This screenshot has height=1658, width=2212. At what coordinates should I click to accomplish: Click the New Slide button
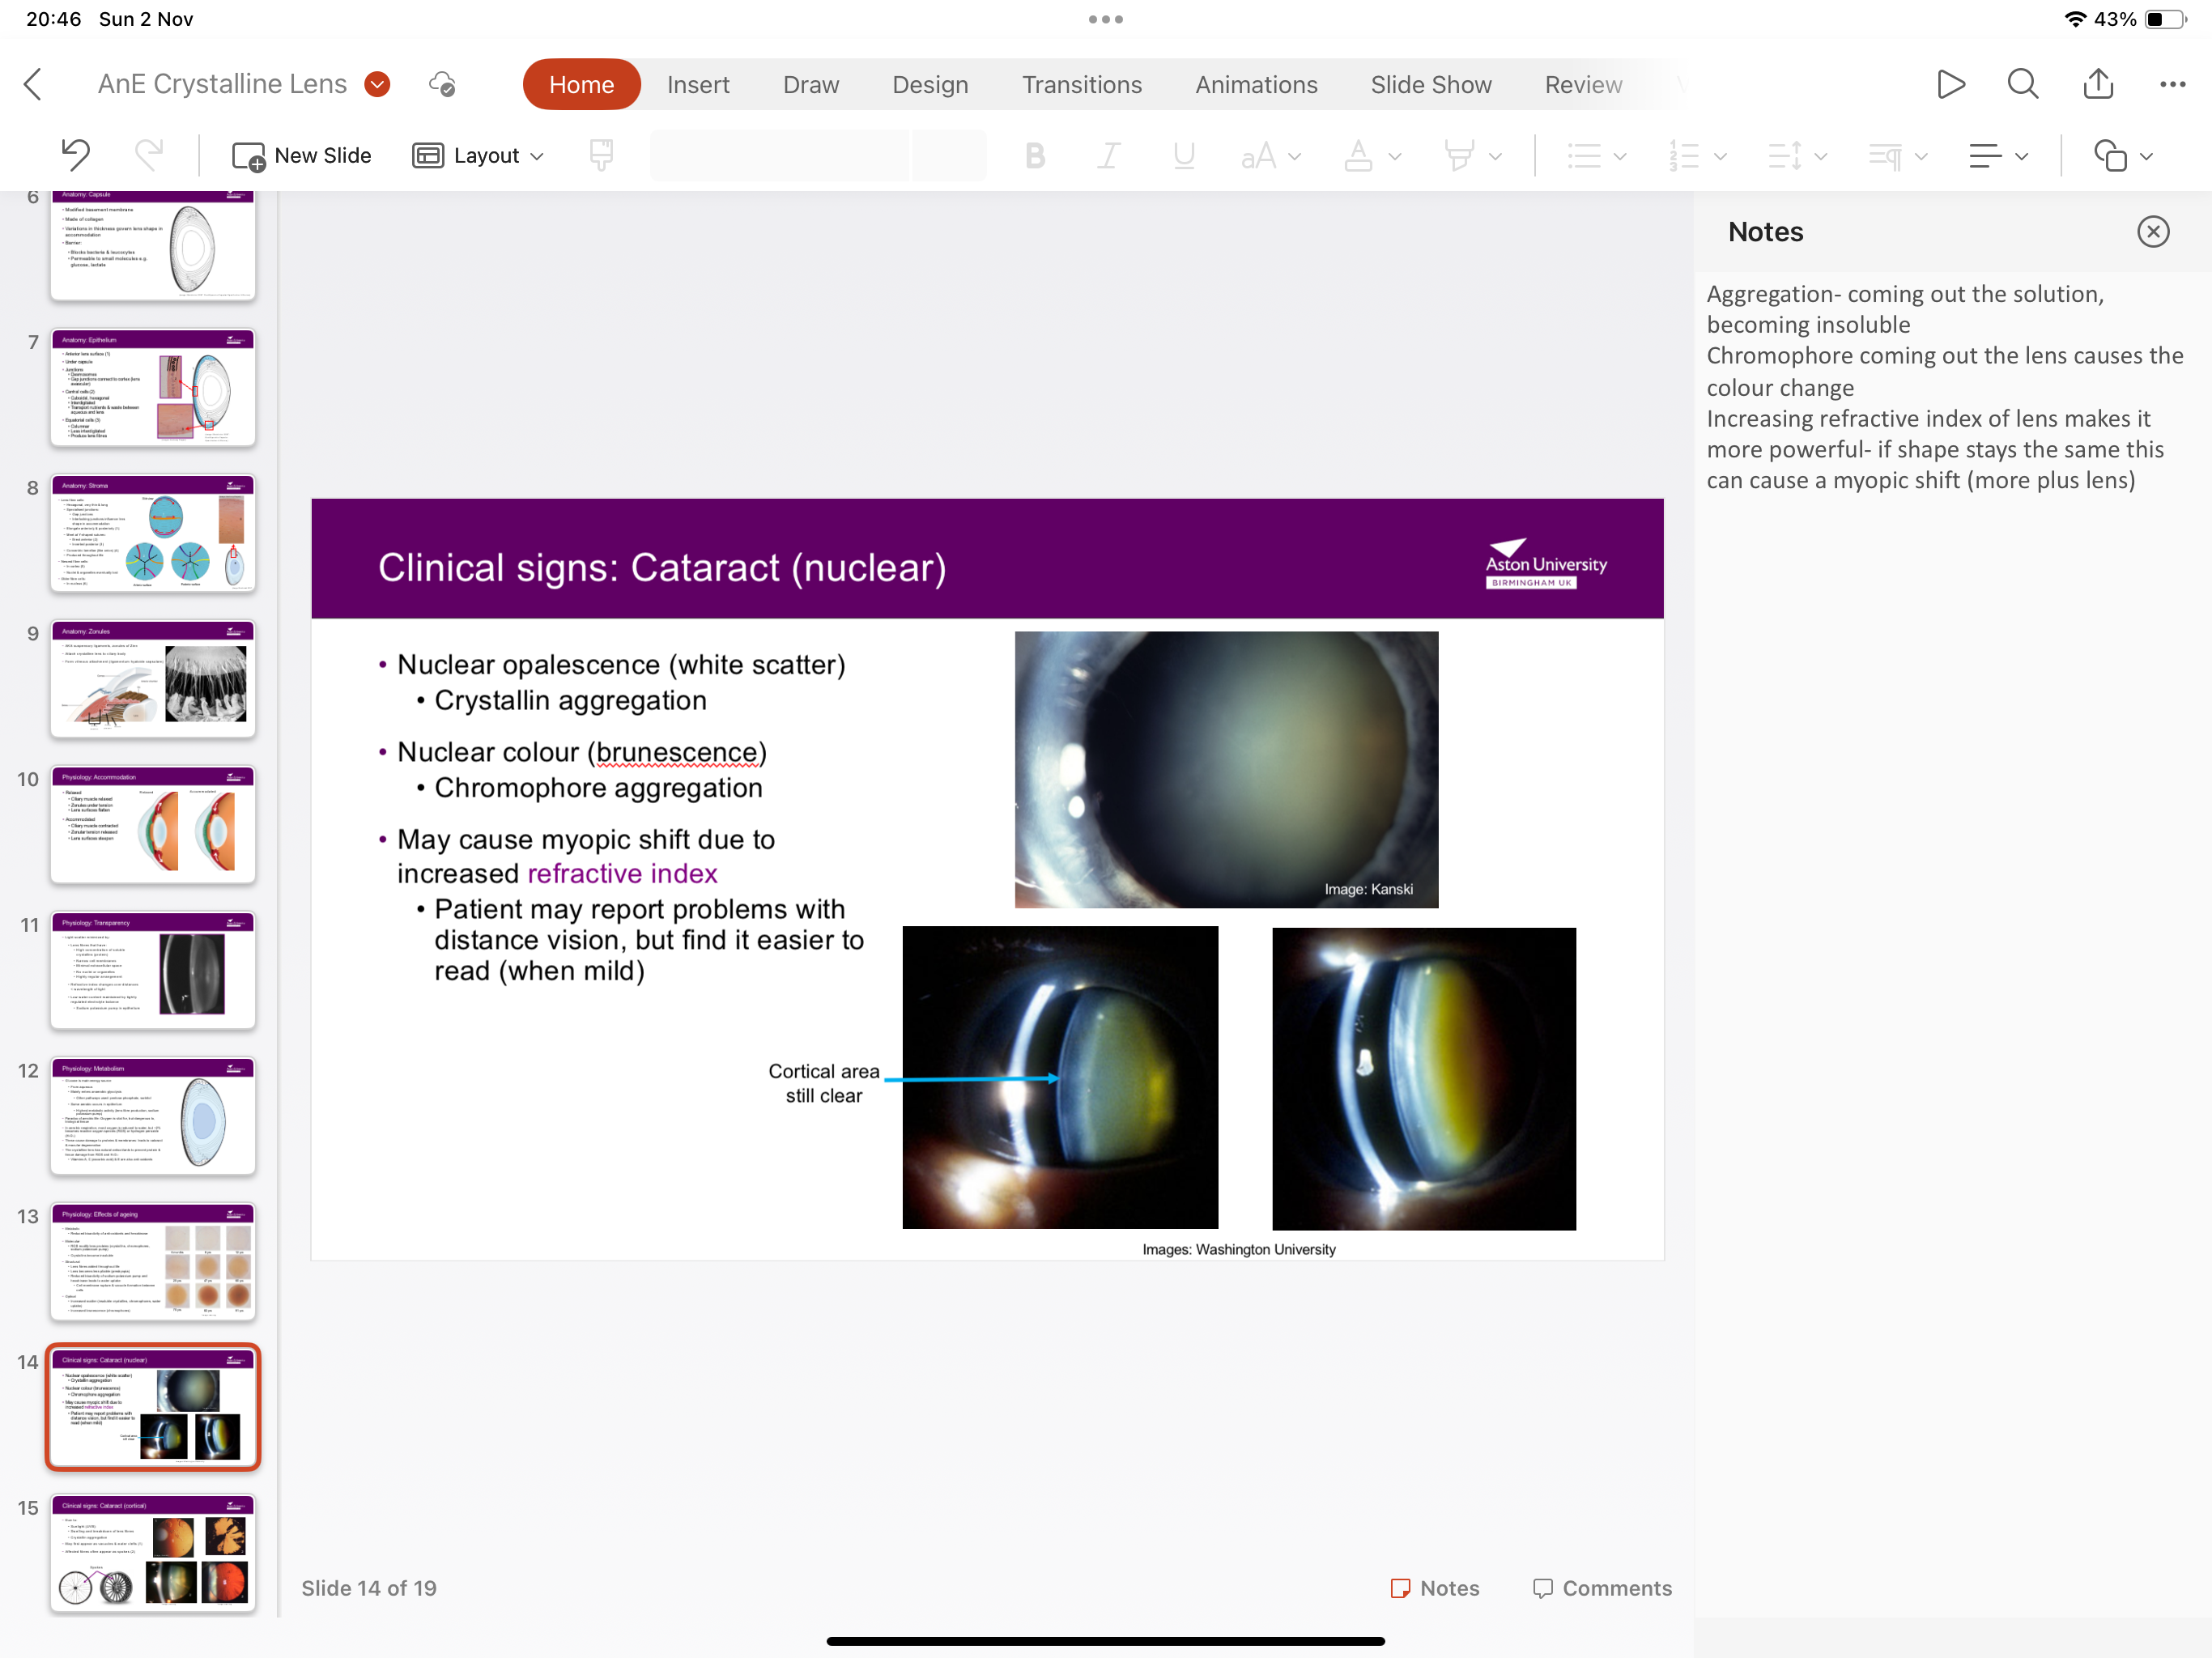pos(302,155)
